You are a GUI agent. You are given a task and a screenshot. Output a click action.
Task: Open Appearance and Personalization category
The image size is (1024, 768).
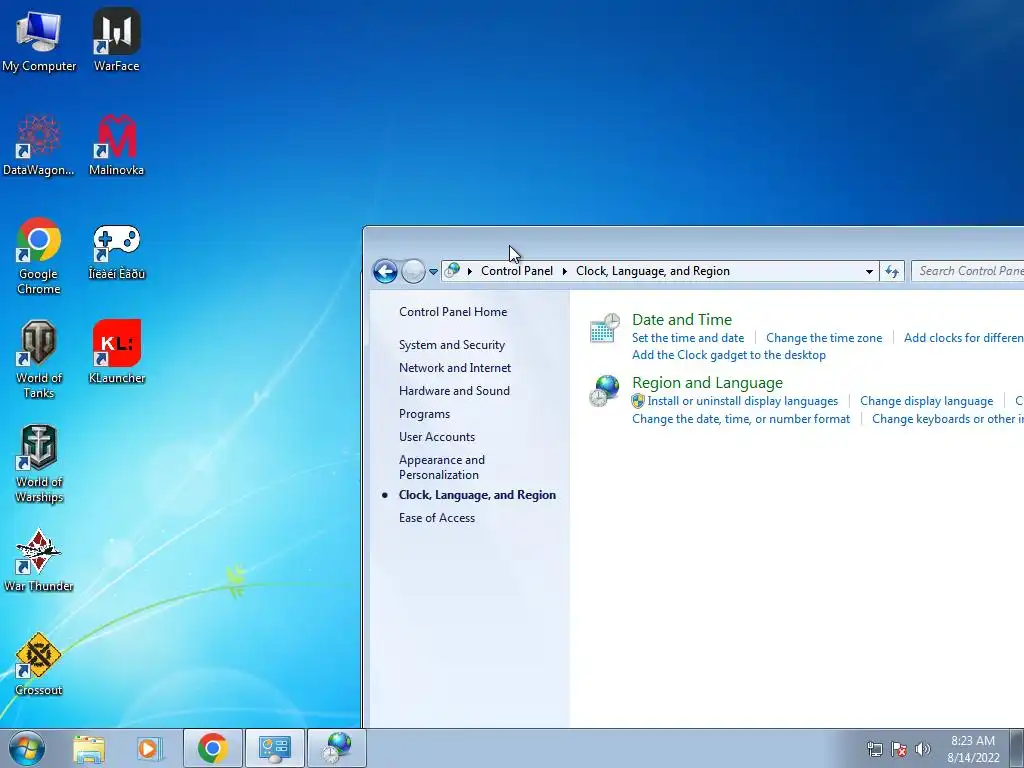[x=442, y=468]
